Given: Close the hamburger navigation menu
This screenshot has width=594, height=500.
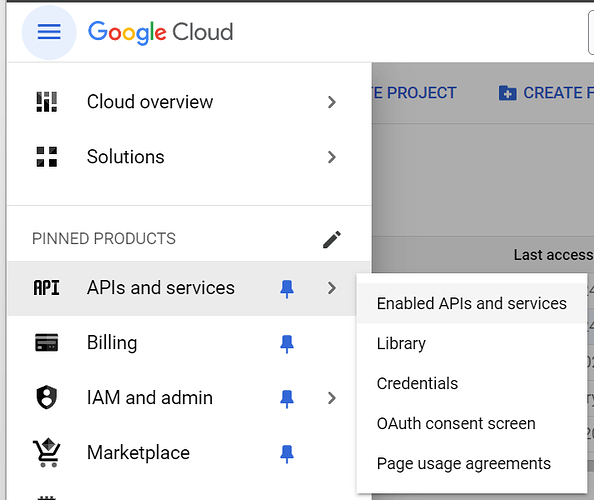Looking at the screenshot, I should point(49,32).
